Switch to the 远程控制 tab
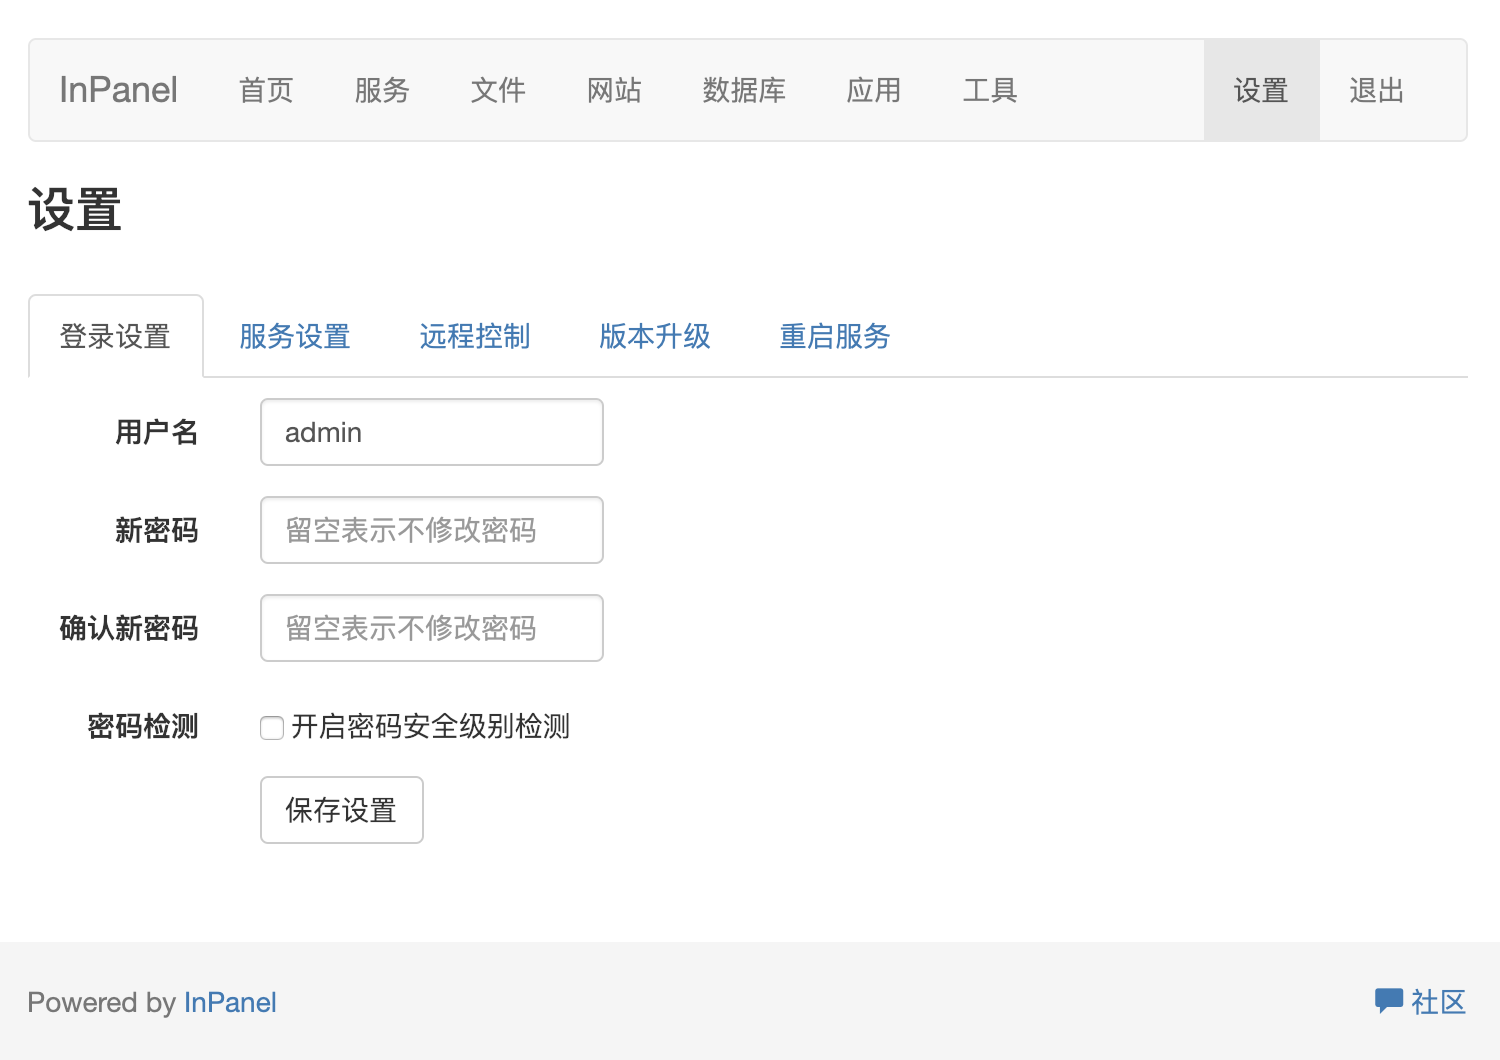This screenshot has width=1500, height=1060. click(475, 337)
